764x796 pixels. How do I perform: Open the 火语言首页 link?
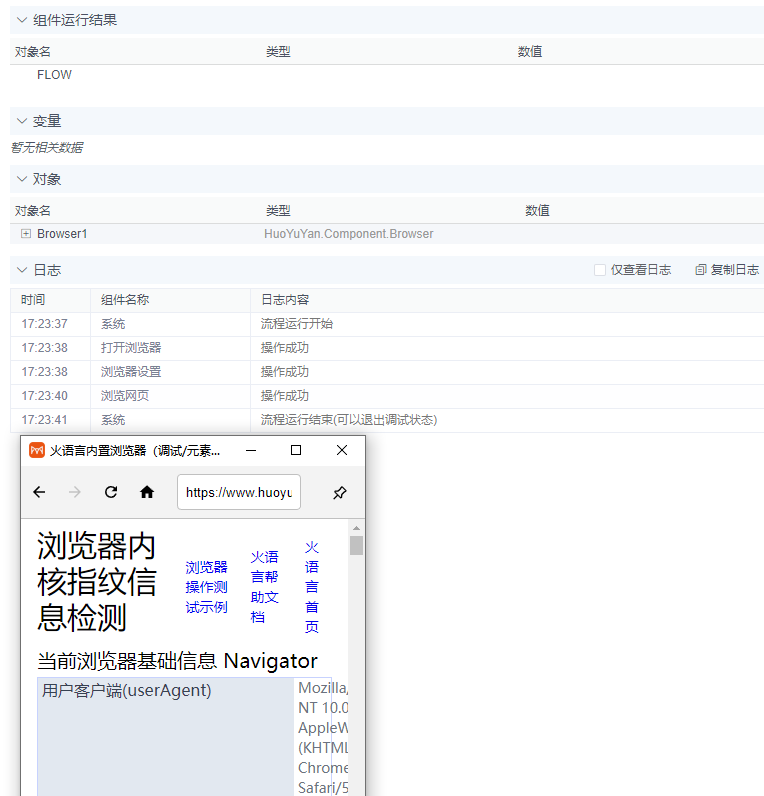pos(312,587)
